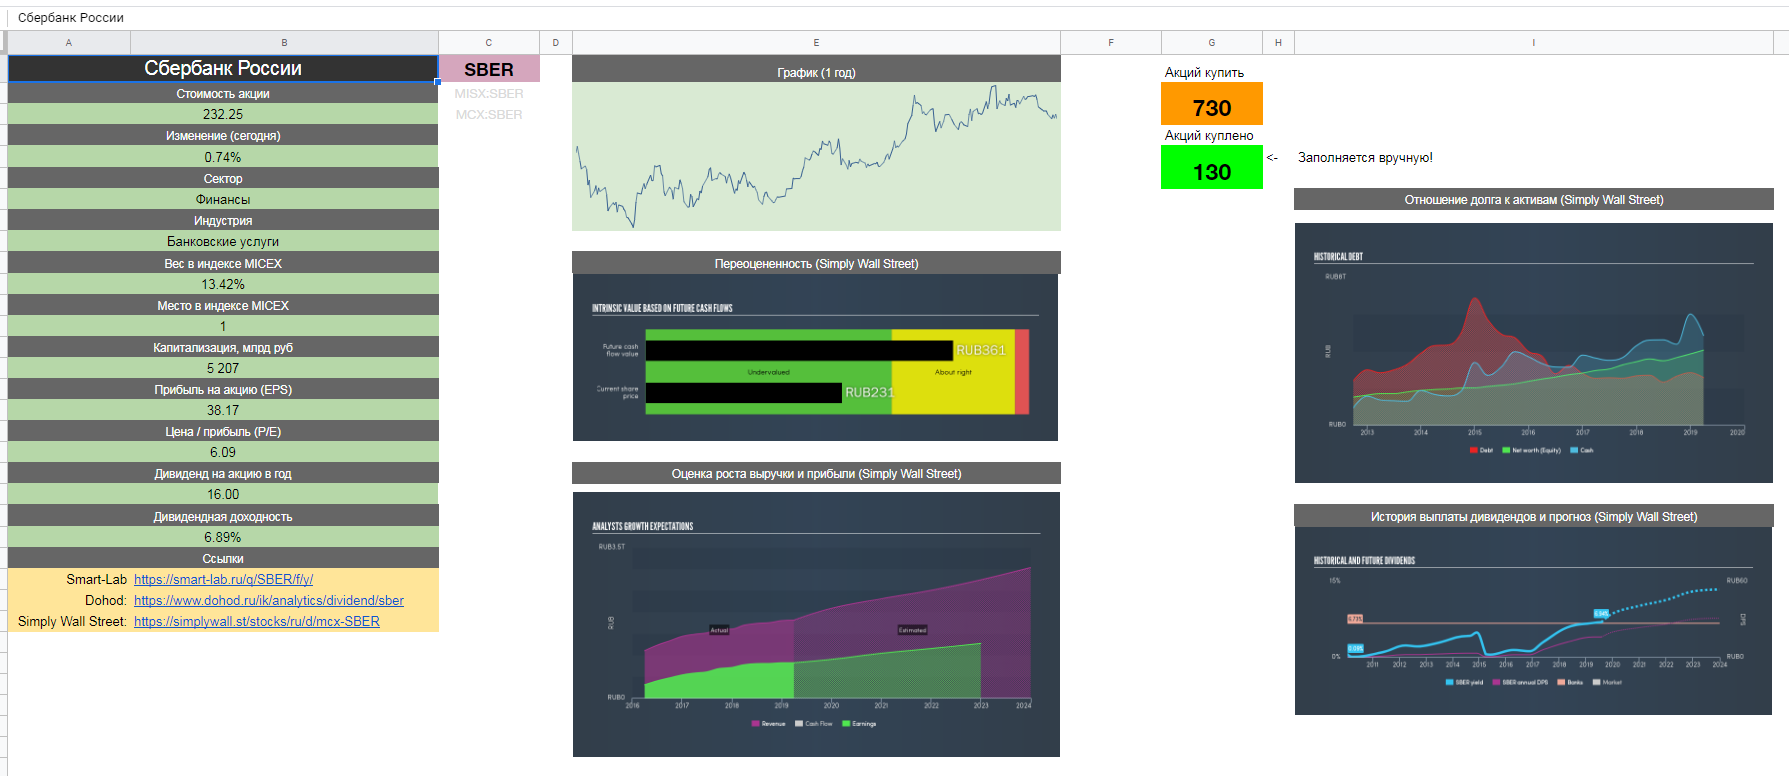Click the MCX:SBER cell
The width and height of the screenshot is (1789, 776).
point(489,114)
